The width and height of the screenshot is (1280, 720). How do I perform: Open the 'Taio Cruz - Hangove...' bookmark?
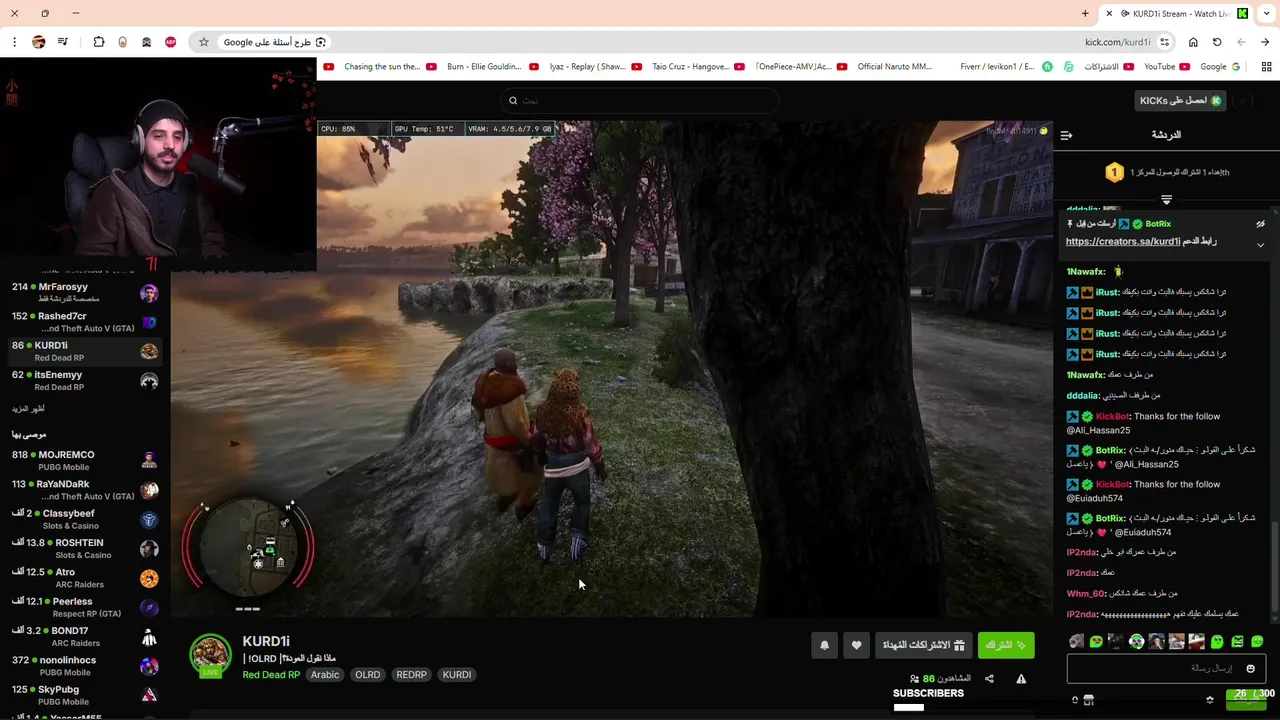(x=682, y=67)
